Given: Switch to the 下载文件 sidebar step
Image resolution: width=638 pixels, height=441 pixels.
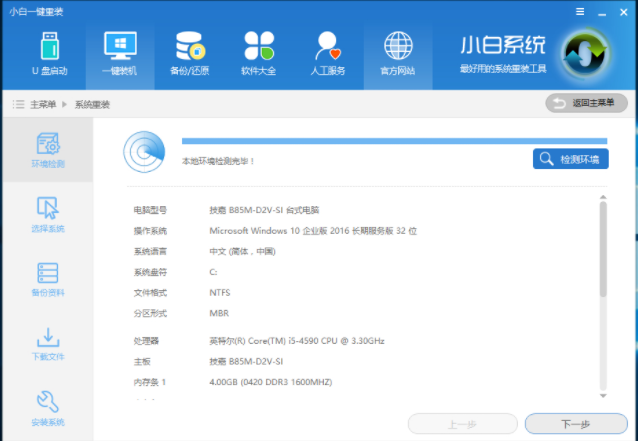Looking at the screenshot, I should click(47, 343).
